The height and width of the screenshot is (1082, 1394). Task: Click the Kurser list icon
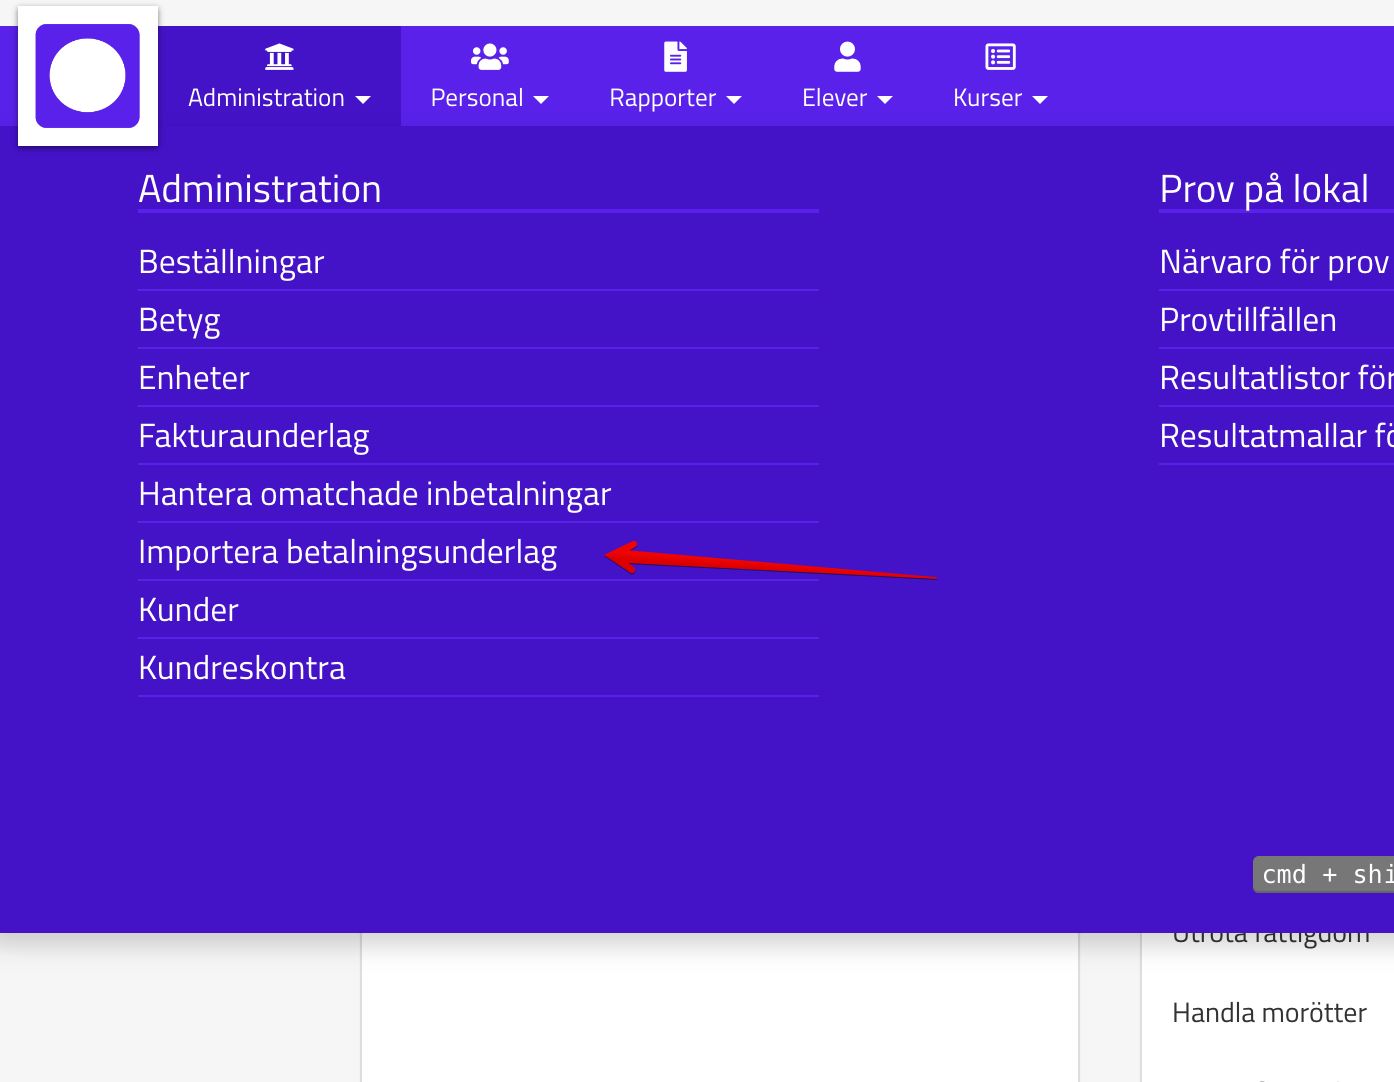tap(1000, 57)
